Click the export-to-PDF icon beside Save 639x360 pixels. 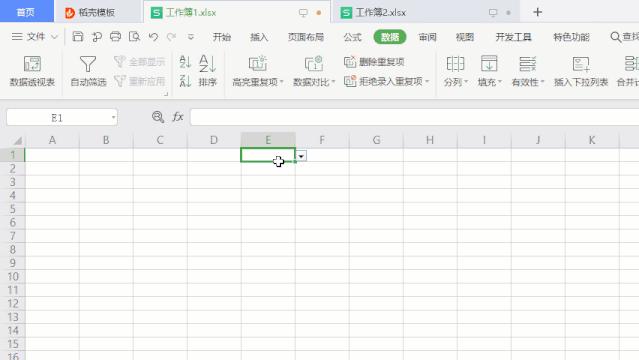97,37
